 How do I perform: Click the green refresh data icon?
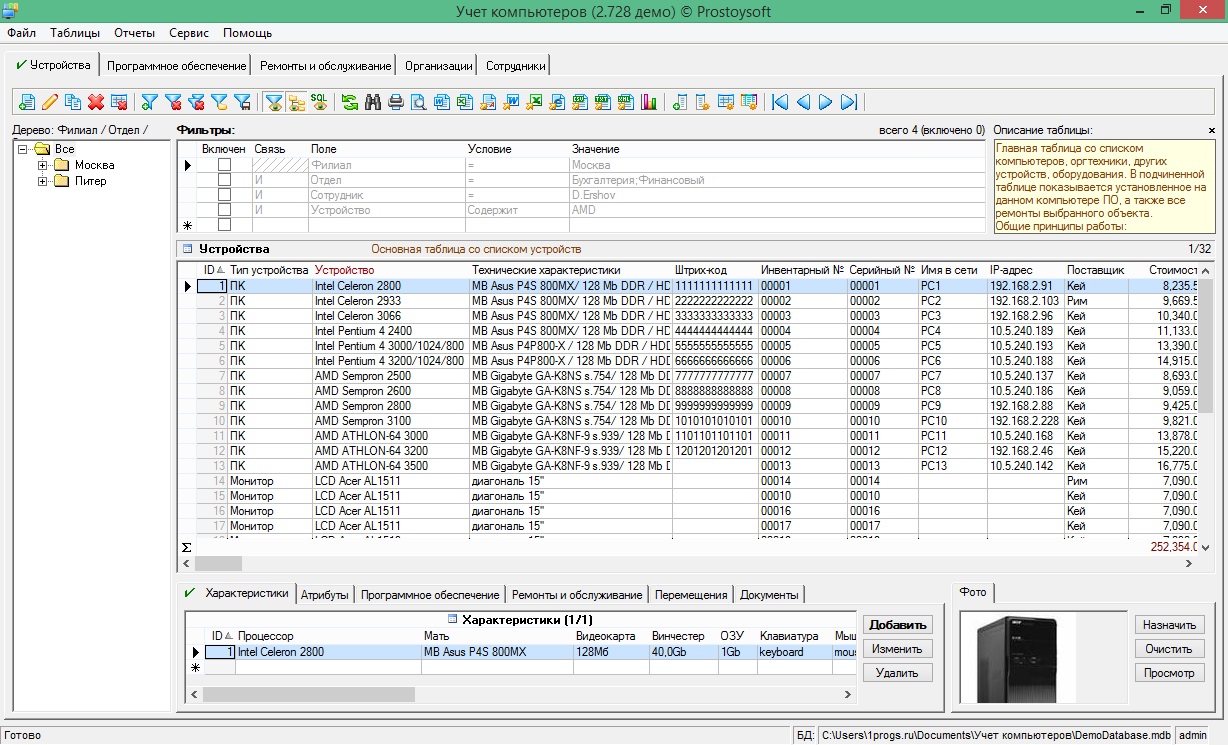tap(349, 101)
